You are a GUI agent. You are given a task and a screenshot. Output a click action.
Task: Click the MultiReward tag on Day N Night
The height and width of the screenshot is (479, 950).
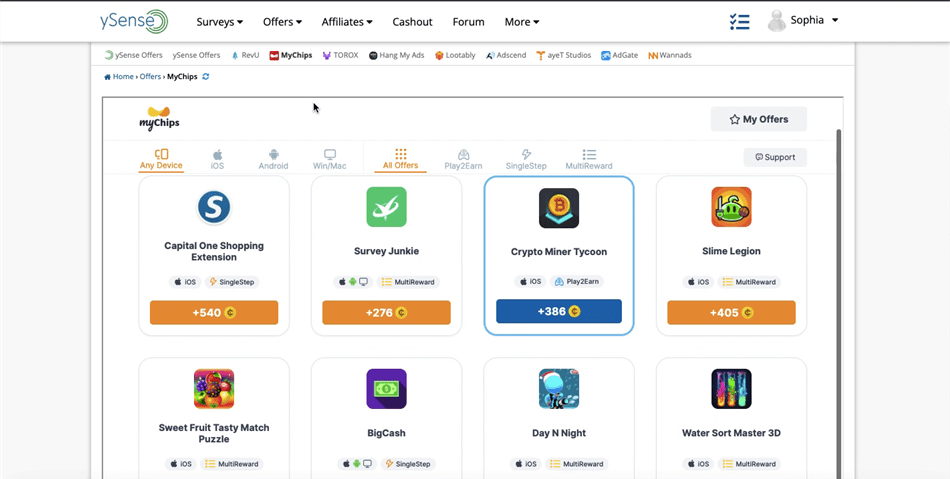(x=577, y=464)
